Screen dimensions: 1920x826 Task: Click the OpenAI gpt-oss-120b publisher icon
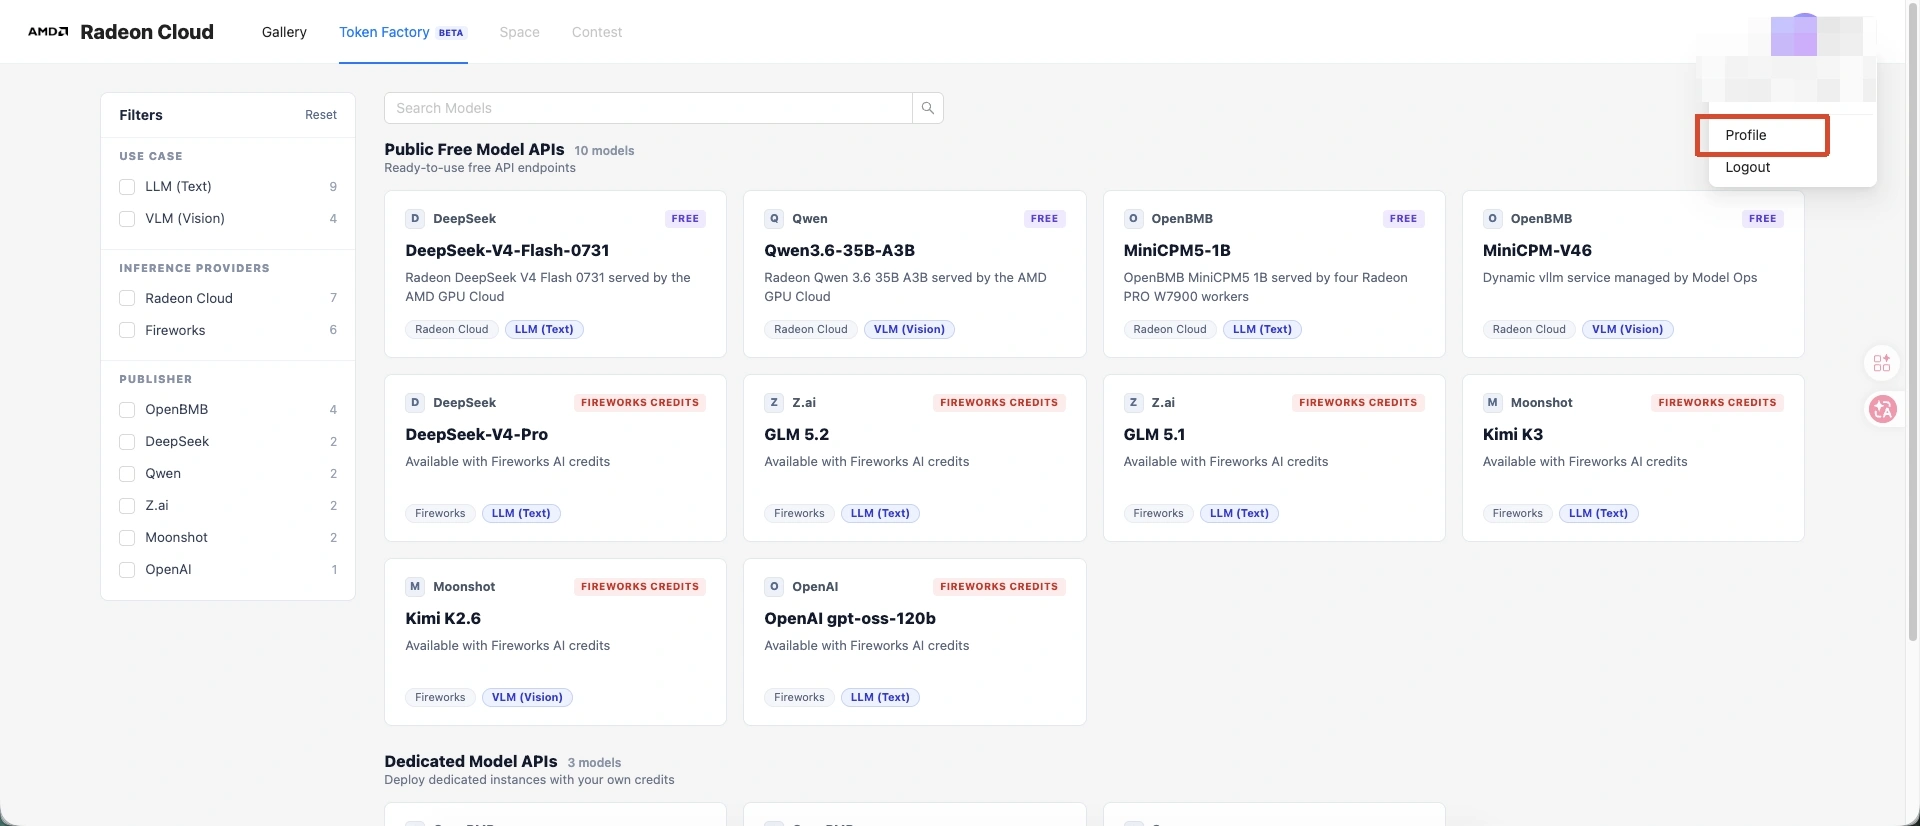pos(774,586)
